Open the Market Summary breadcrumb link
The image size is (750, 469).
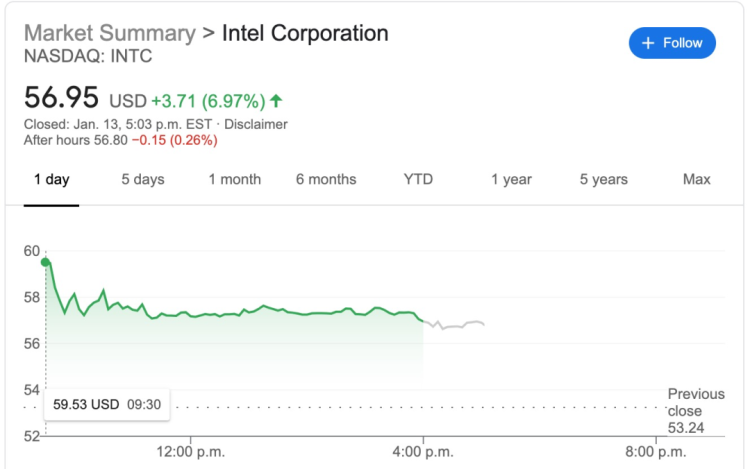coord(109,33)
